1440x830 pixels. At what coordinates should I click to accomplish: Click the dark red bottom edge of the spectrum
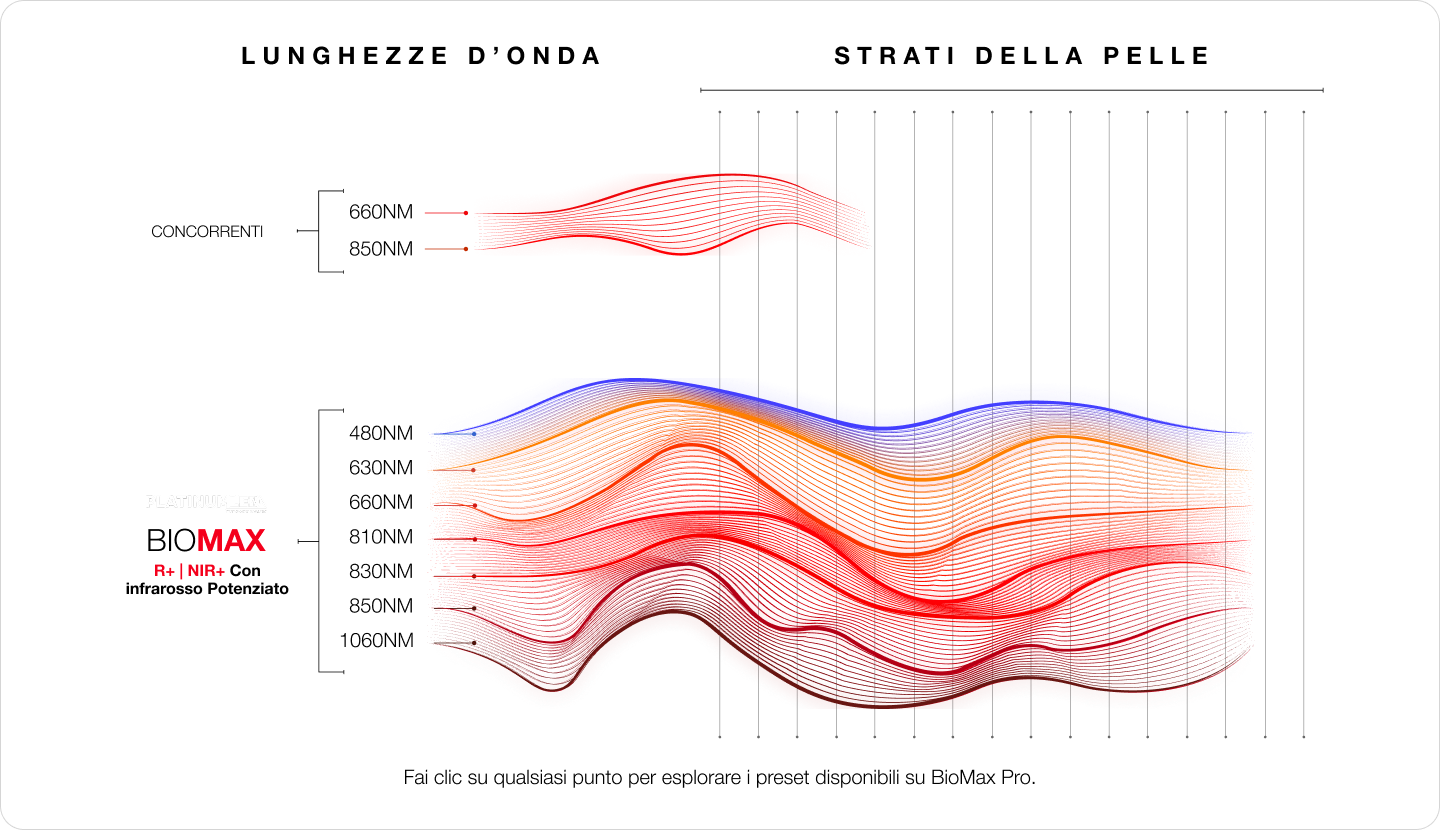pos(900,700)
